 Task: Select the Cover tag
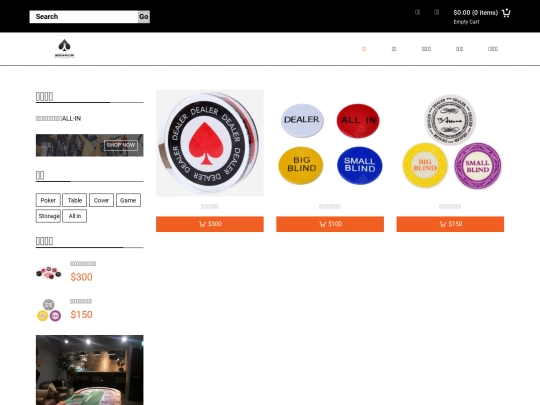coord(101,200)
